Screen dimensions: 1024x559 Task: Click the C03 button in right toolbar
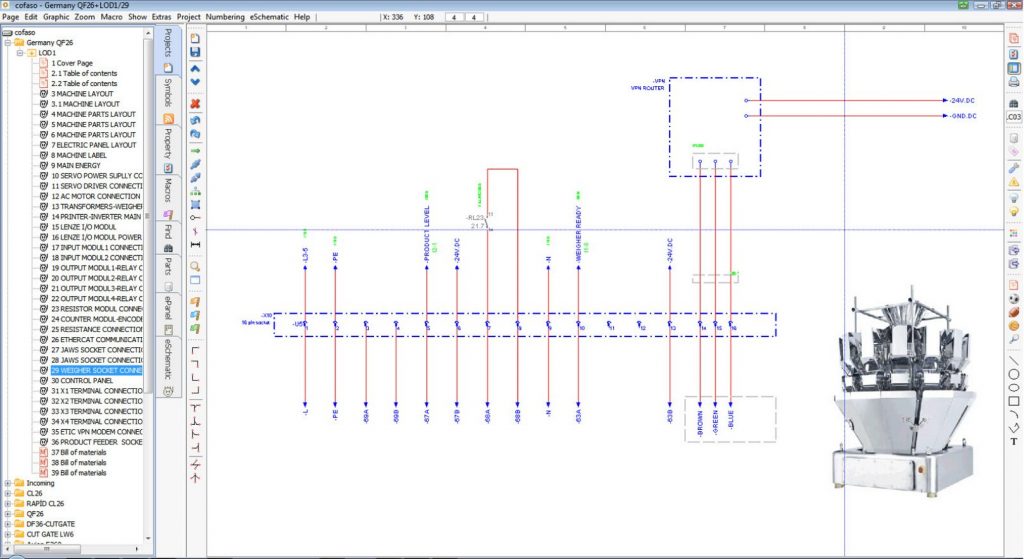point(1013,117)
